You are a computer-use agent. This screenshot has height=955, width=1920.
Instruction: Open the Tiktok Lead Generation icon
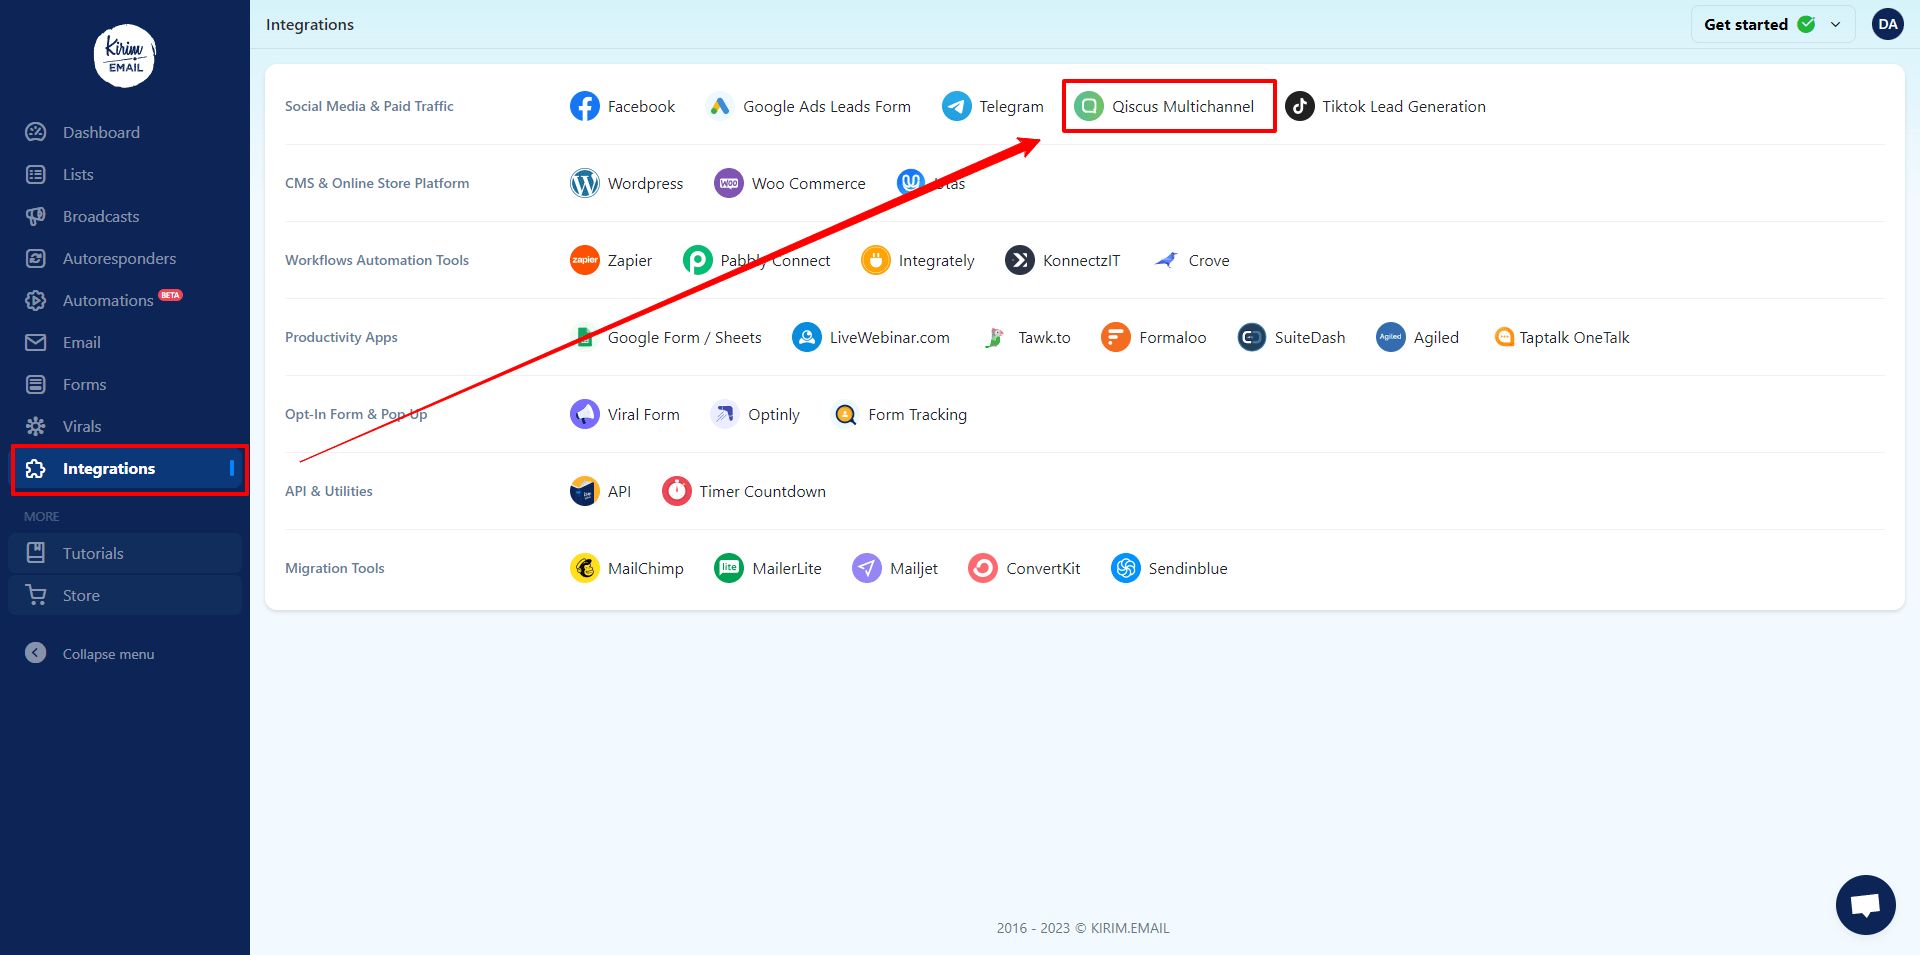pos(1300,106)
